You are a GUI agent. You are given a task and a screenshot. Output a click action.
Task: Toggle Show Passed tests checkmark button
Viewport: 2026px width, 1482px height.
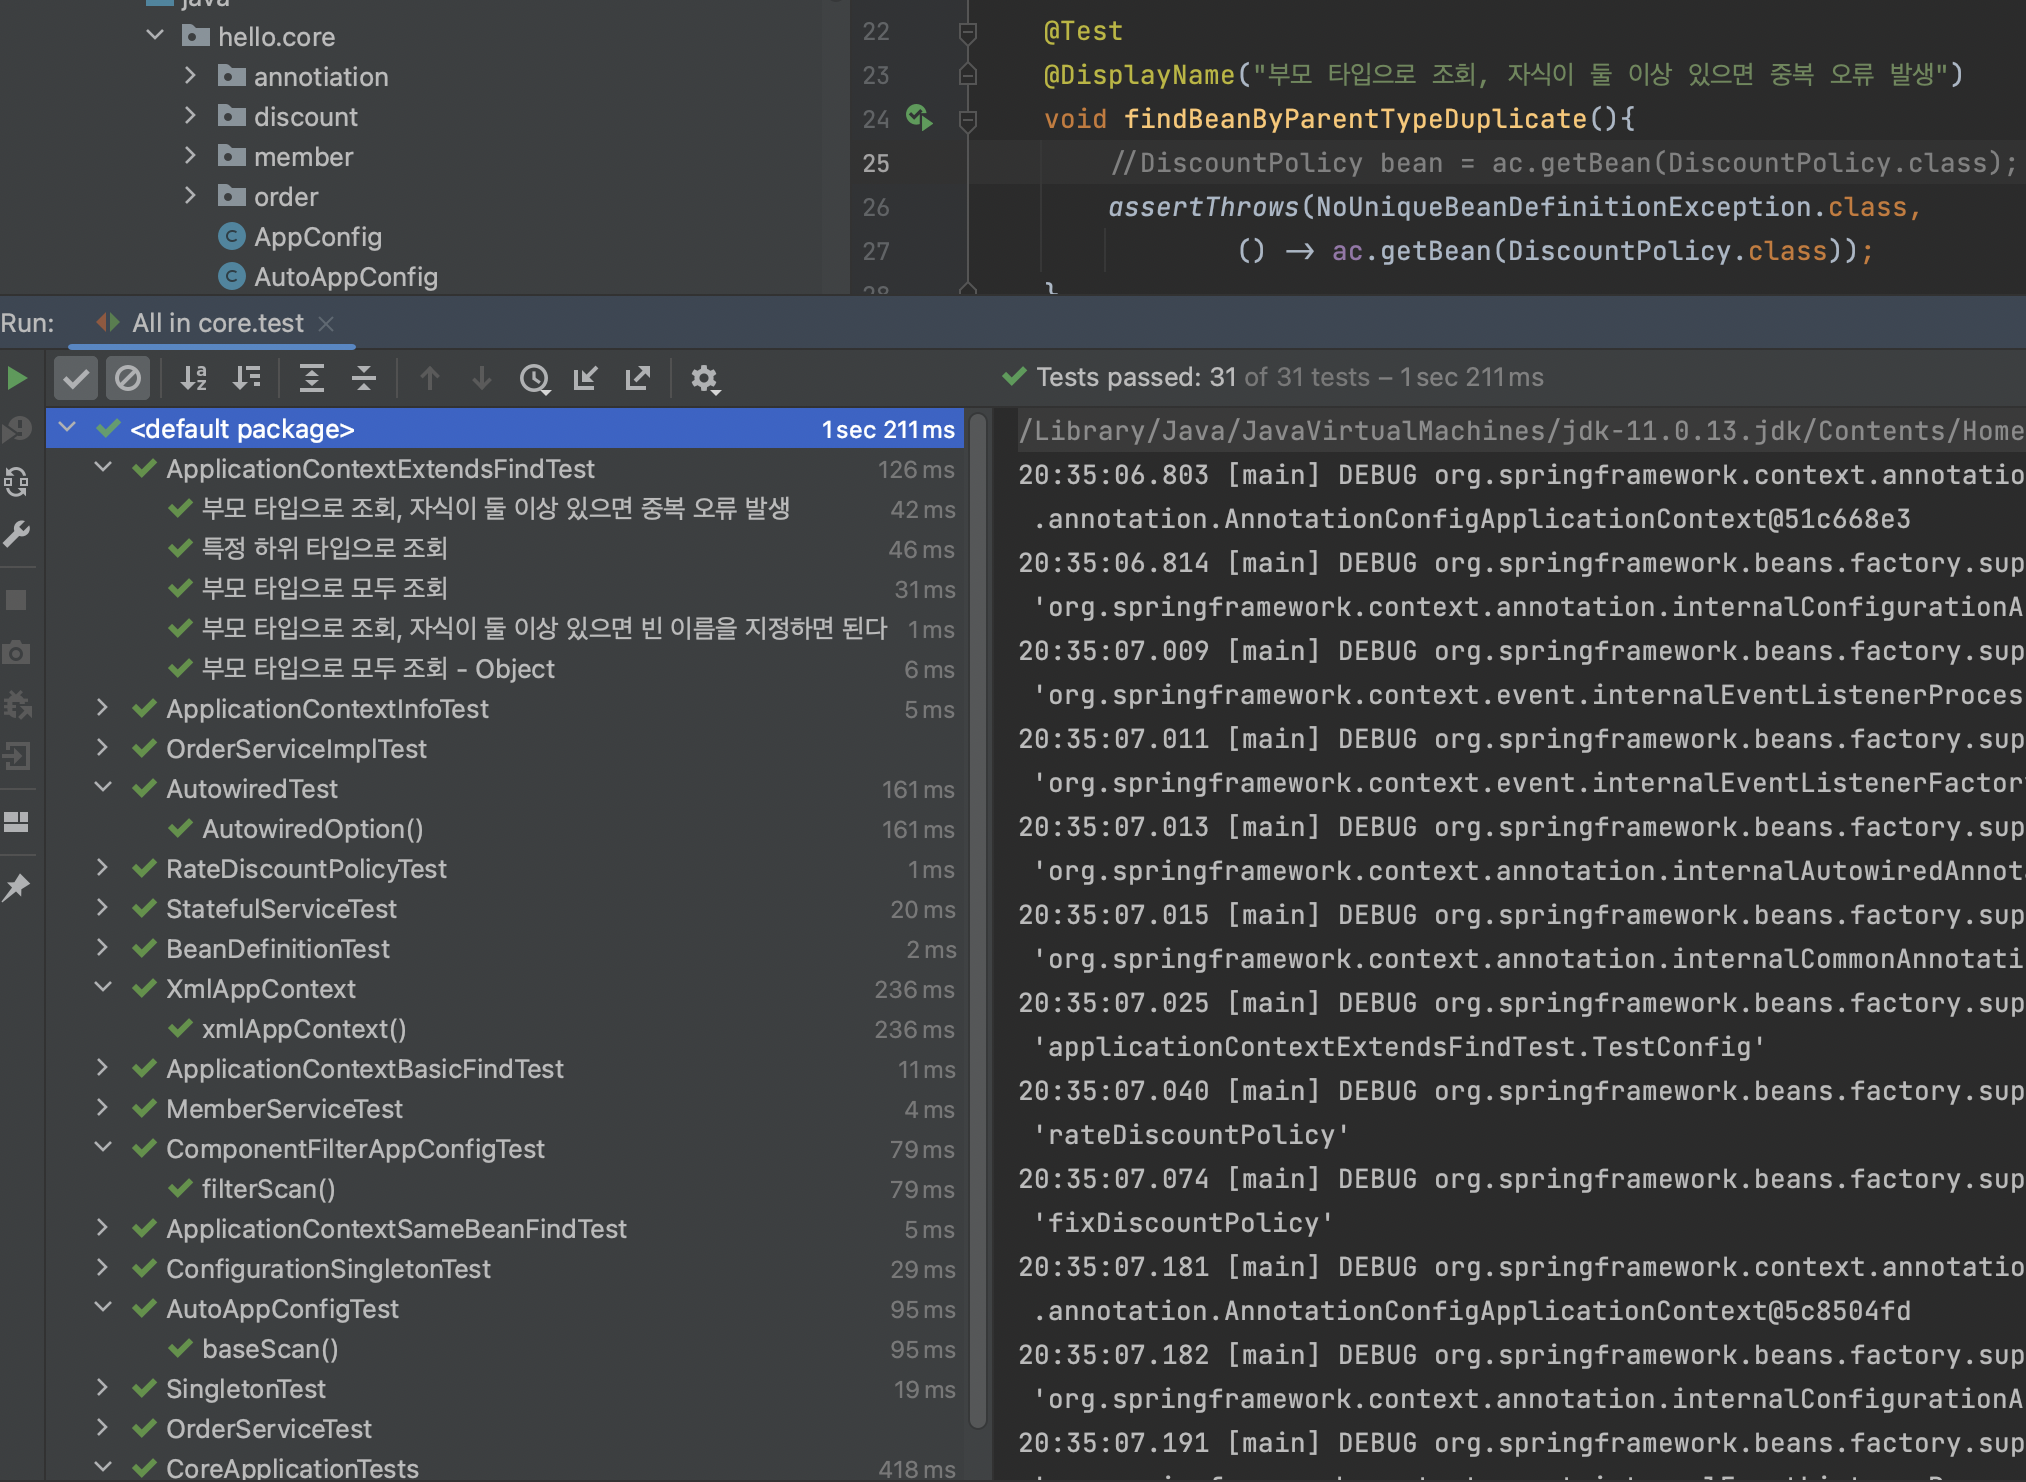click(x=76, y=378)
